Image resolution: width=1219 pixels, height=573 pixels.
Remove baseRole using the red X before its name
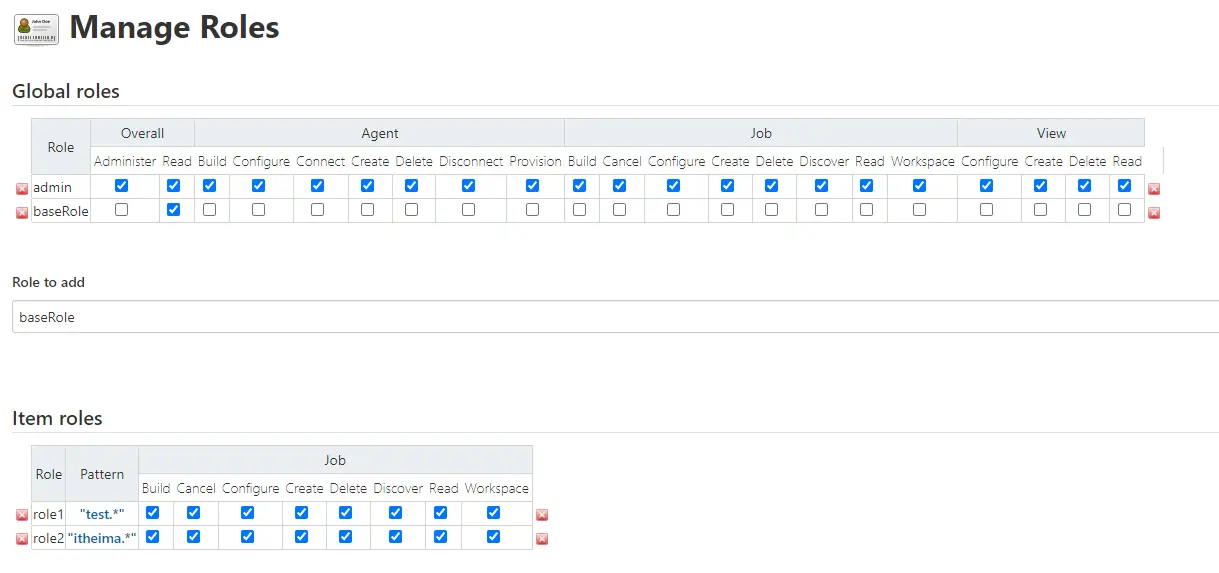pyautogui.click(x=22, y=212)
